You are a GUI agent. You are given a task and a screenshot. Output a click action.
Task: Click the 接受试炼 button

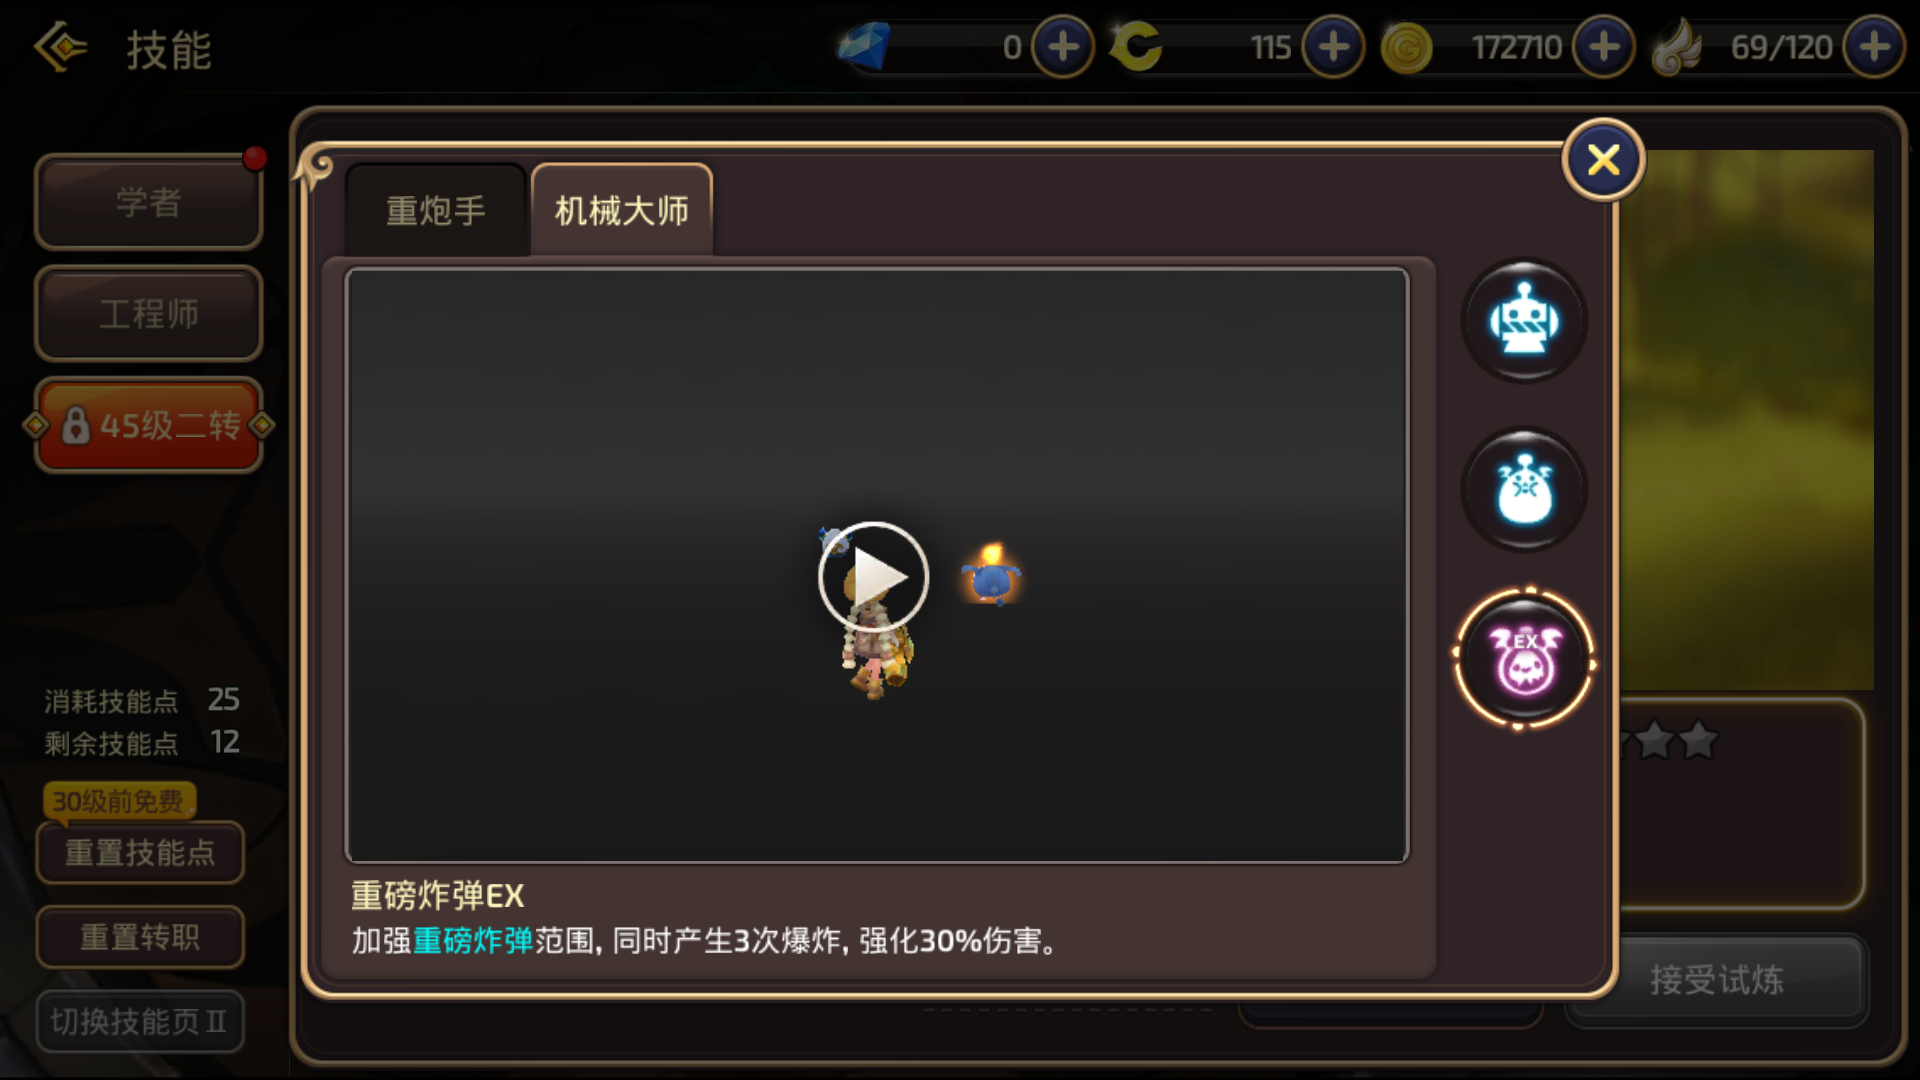point(1716,980)
